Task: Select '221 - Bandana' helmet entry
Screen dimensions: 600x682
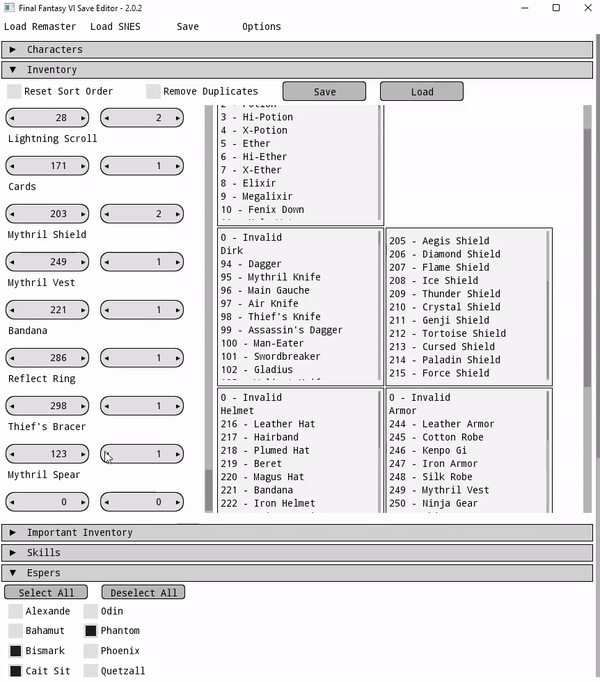Action: pyautogui.click(x=257, y=490)
